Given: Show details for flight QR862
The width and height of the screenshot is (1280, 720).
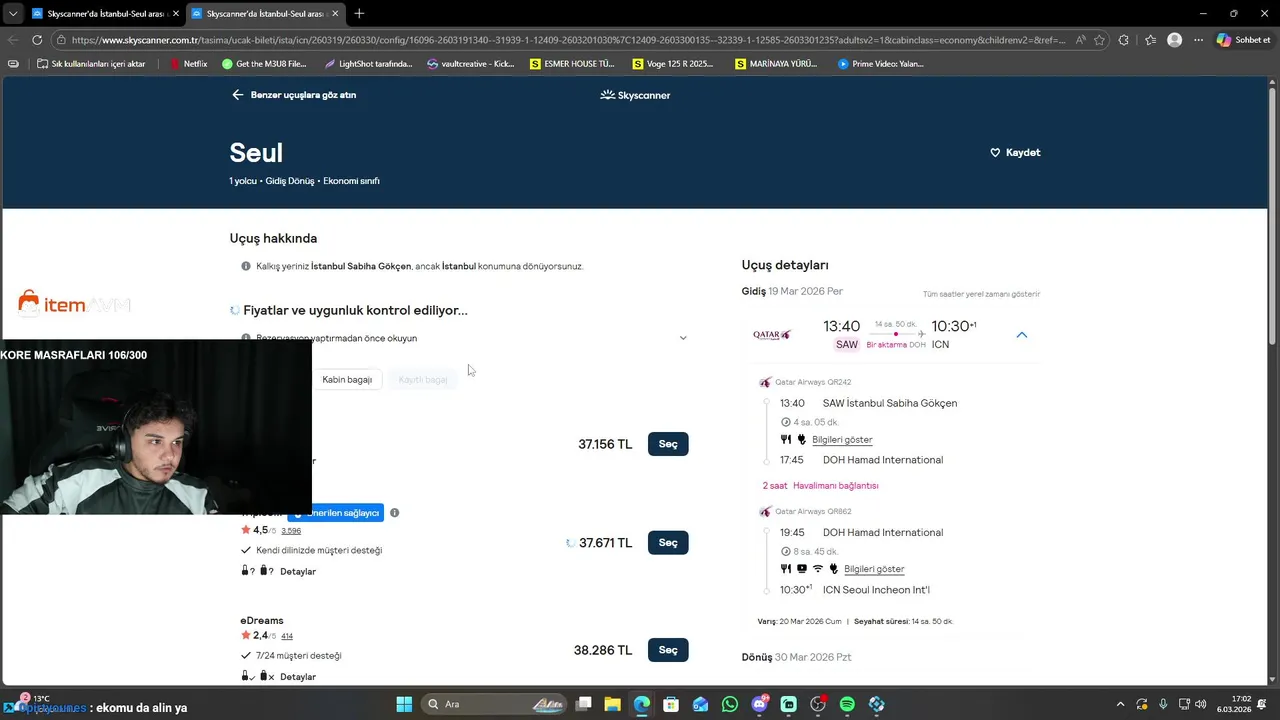Looking at the screenshot, I should point(874,569).
